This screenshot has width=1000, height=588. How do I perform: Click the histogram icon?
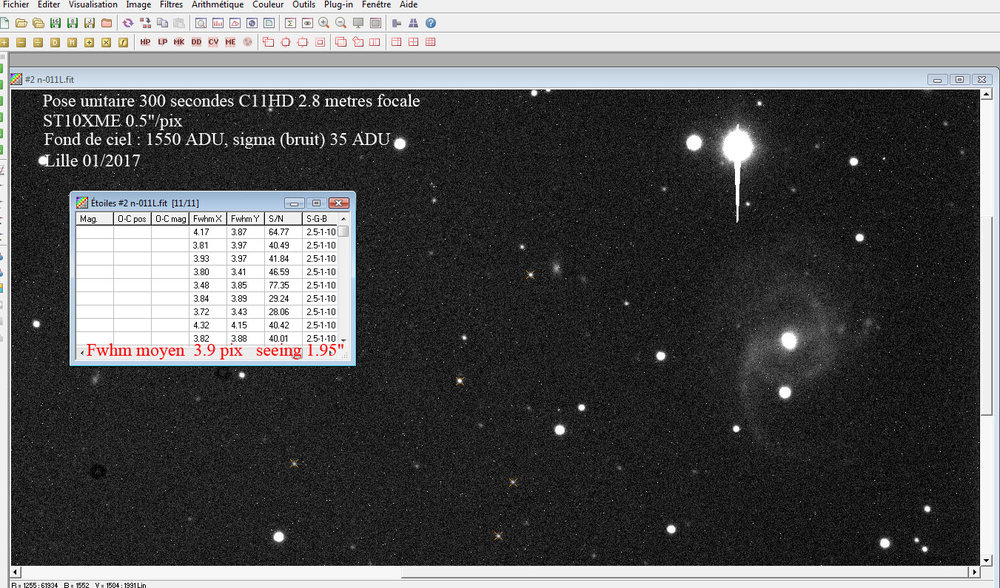pos(218,23)
